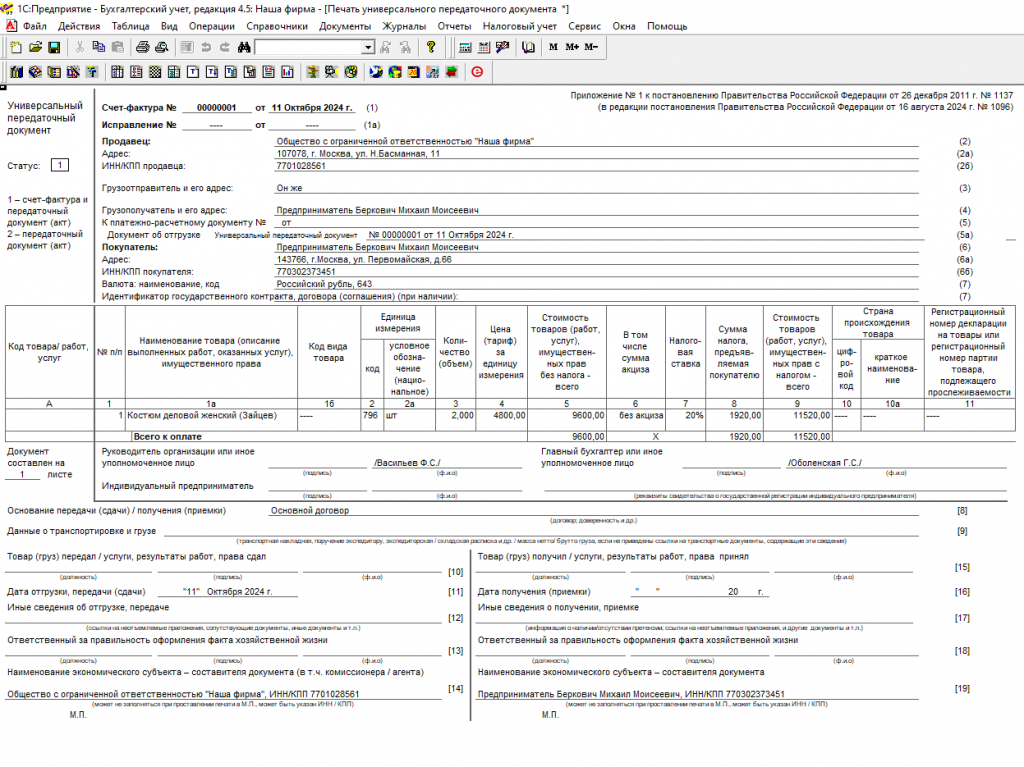Open the Отчеты menu
Screen dimensions: 1024x767
[x=455, y=26]
